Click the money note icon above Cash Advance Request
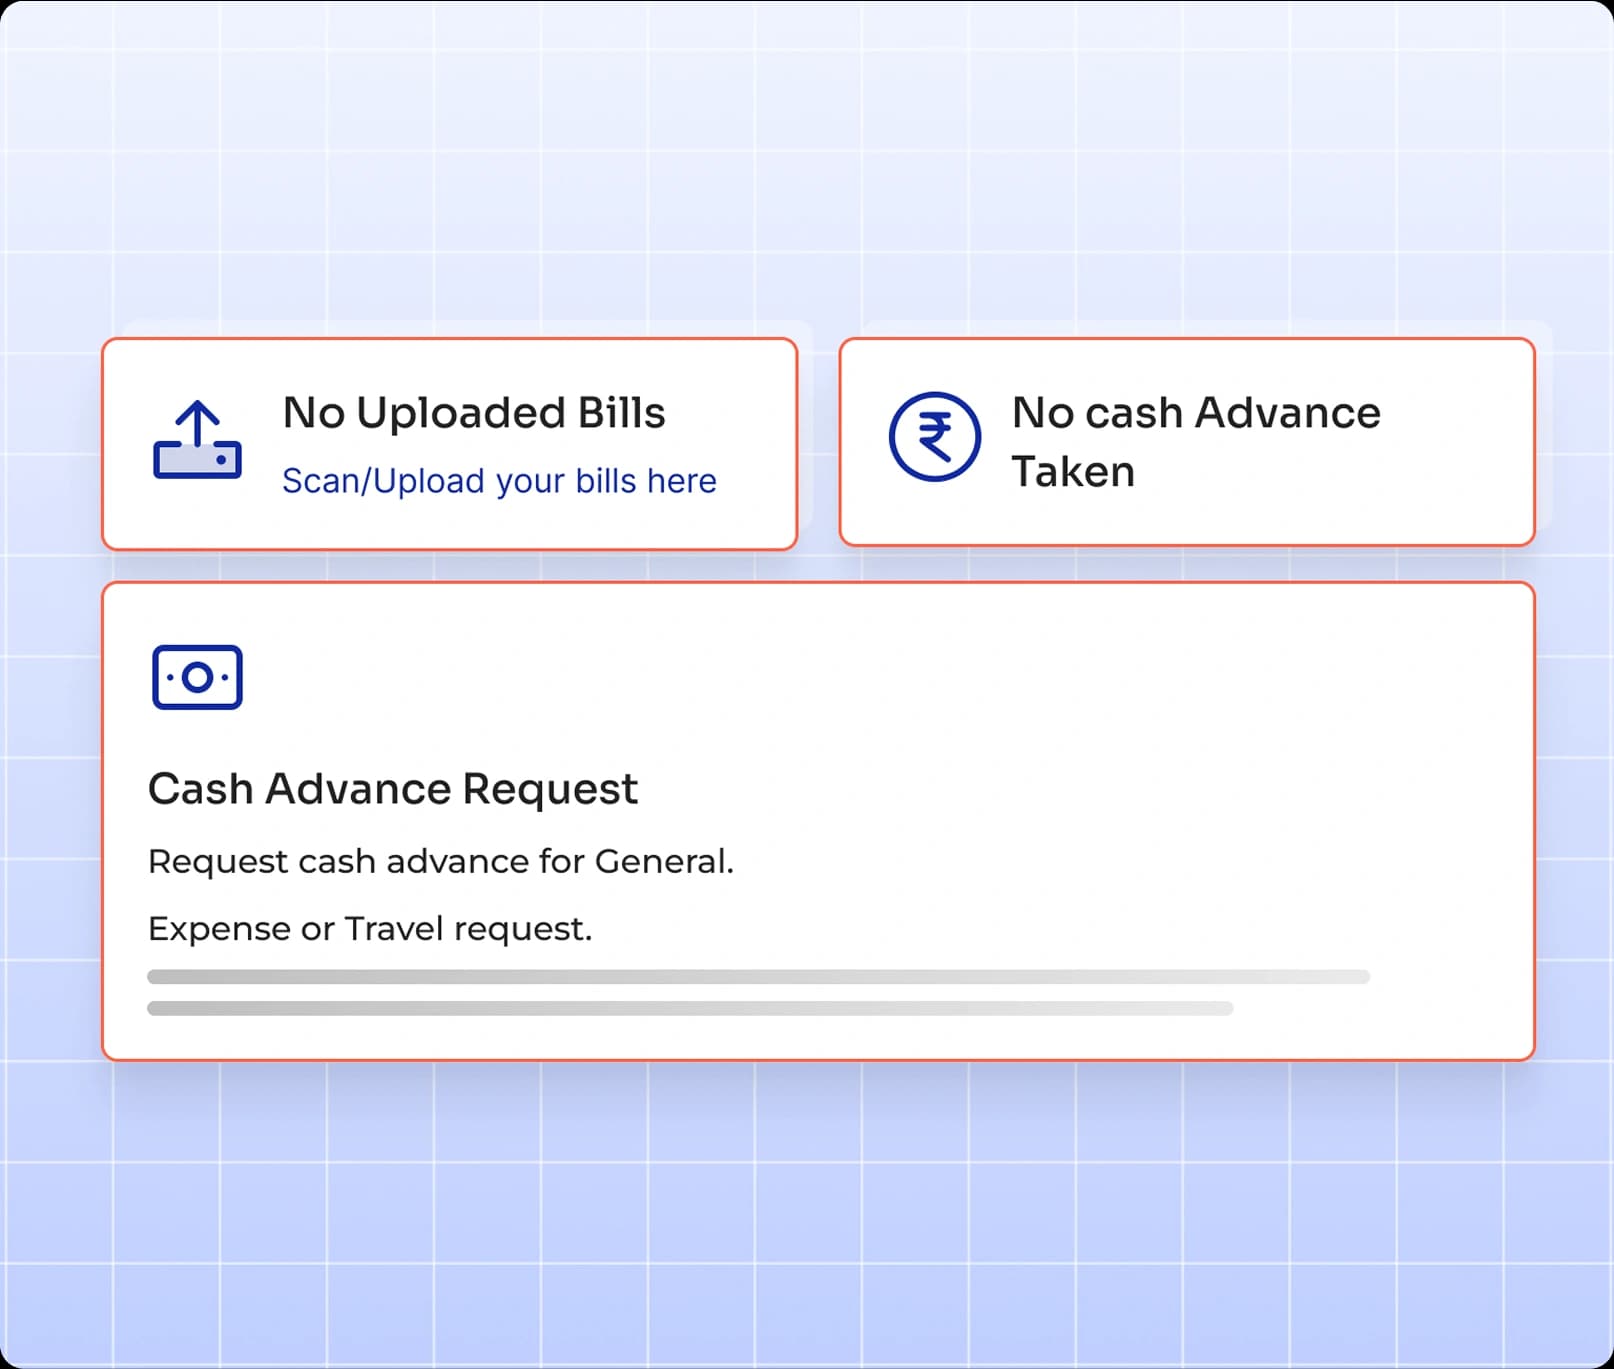The image size is (1614, 1369). pyautogui.click(x=196, y=677)
